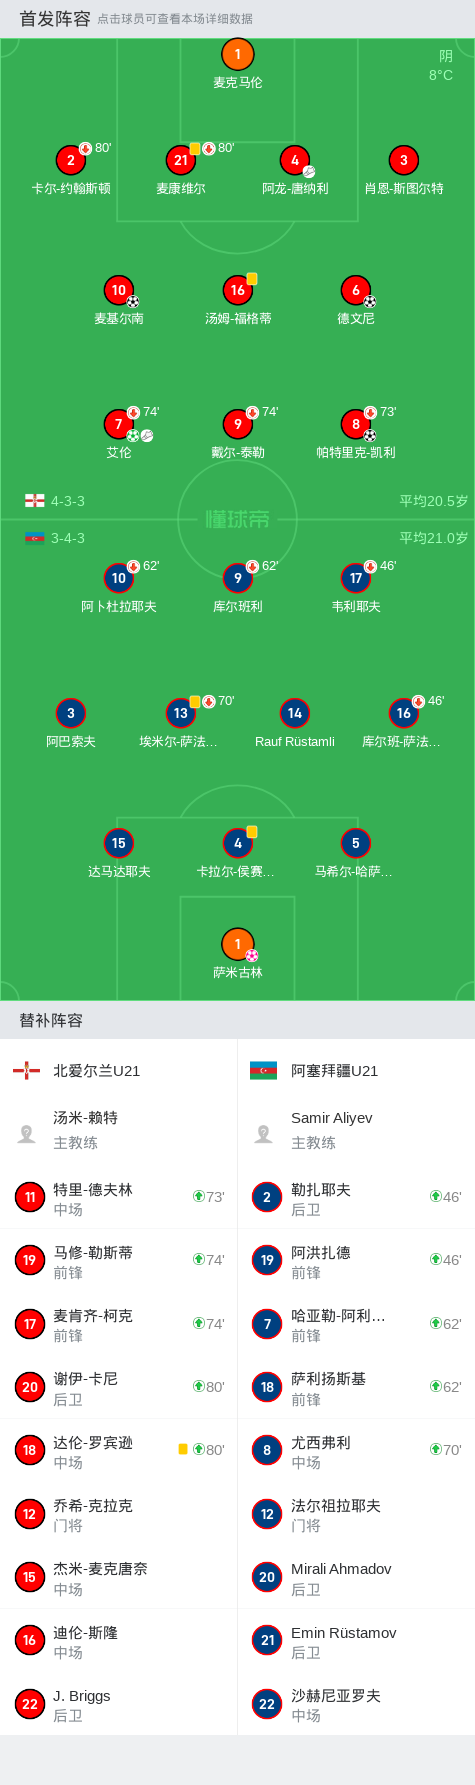Tap goalkeeper 麦克马伦 number 1 icon
Screen dimensions: 475x1785
[237, 55]
